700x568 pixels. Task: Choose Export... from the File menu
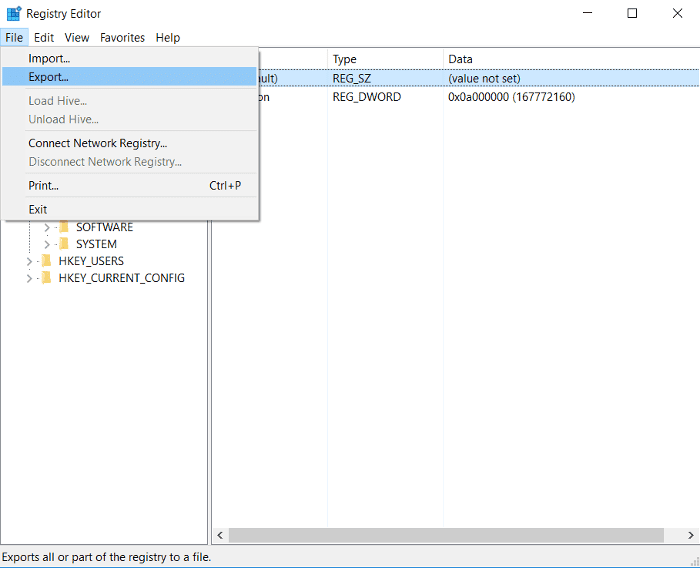coord(49,77)
